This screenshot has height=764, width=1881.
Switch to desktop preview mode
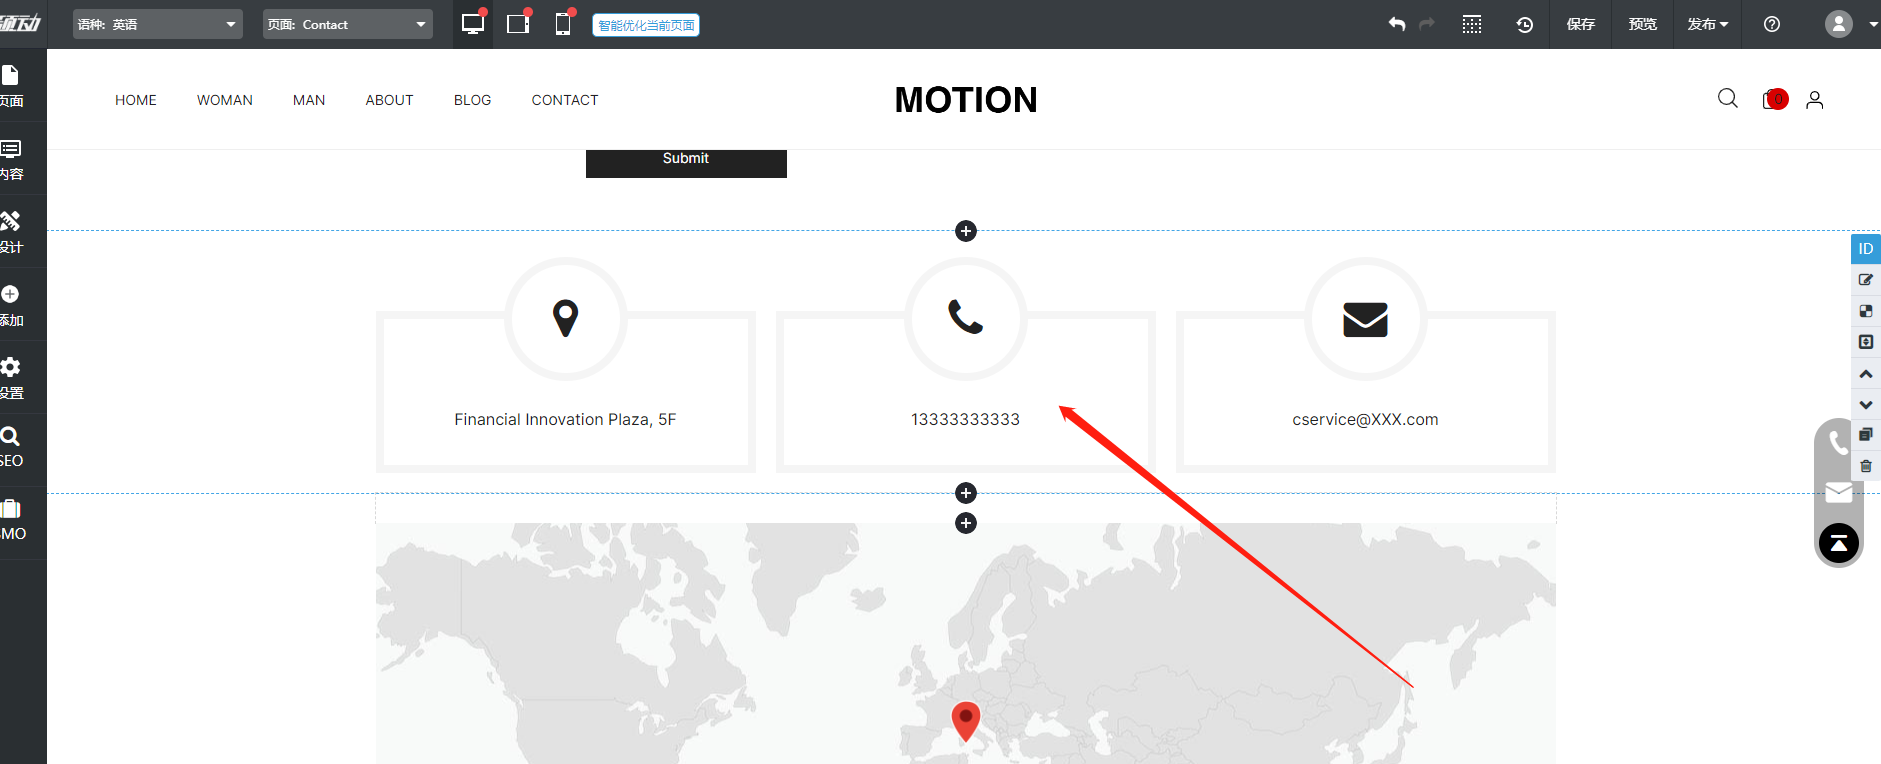[472, 24]
